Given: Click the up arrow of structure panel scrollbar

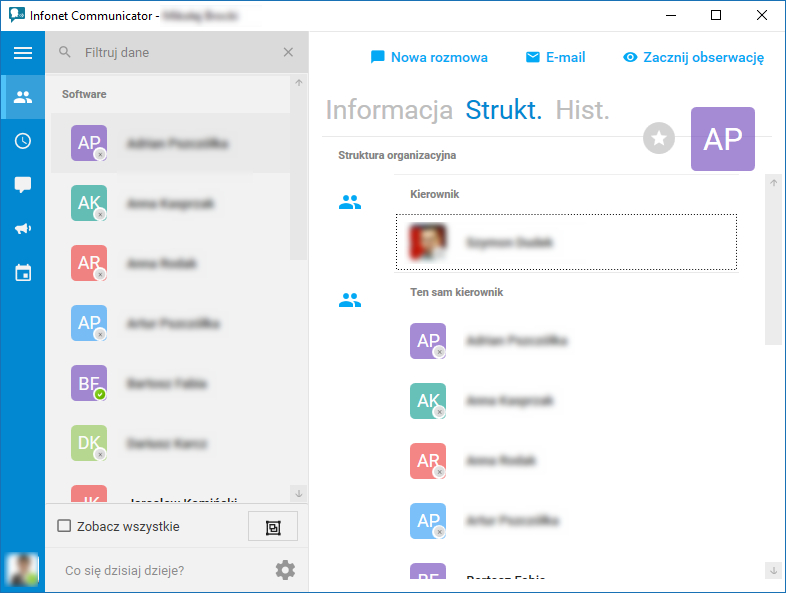Looking at the screenshot, I should pos(773,183).
